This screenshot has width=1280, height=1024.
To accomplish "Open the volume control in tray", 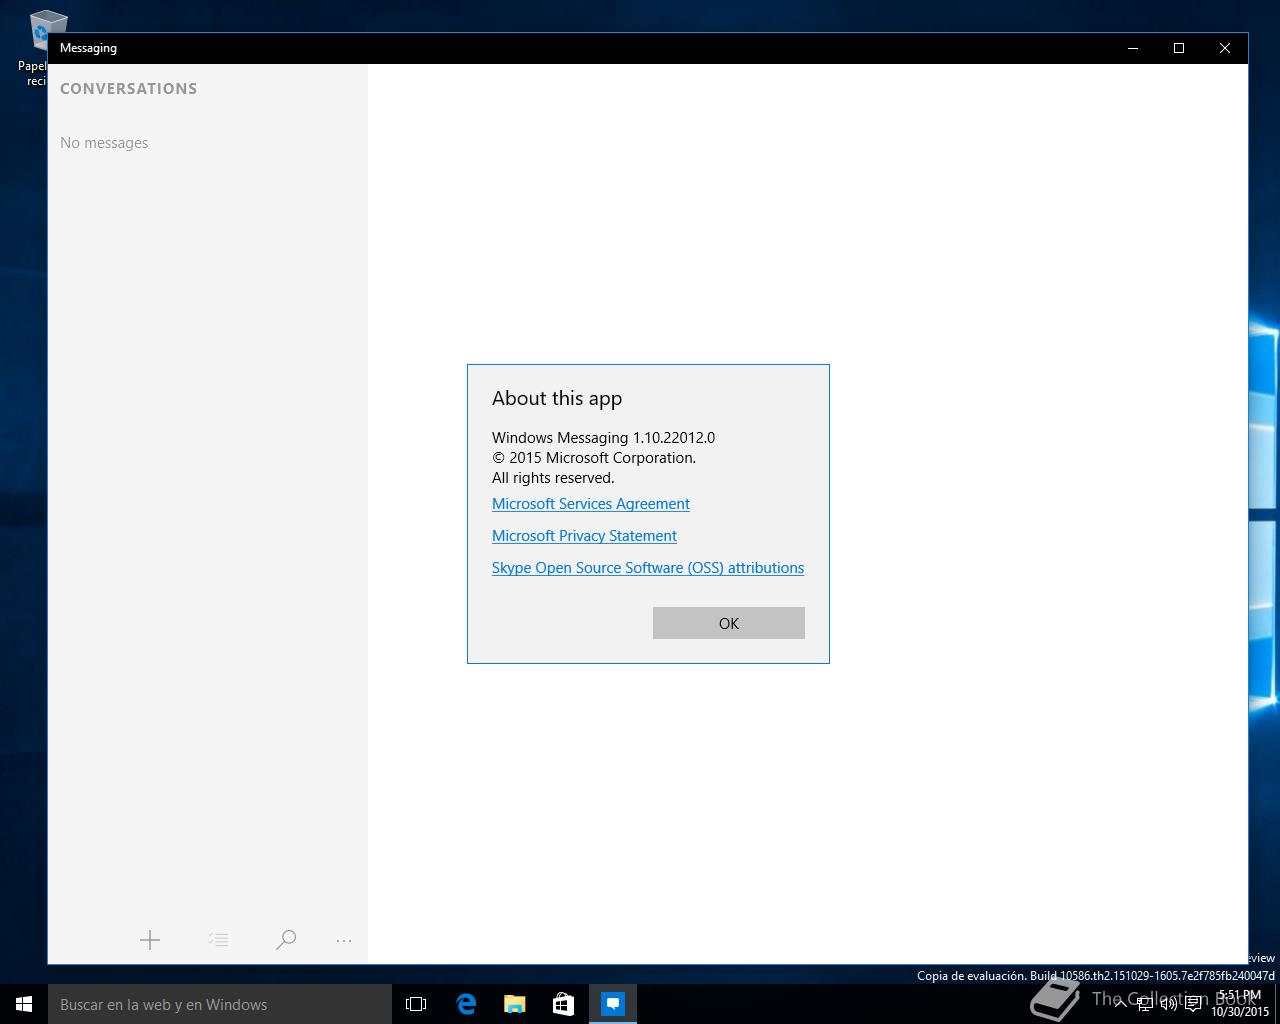I will click(x=1168, y=1004).
